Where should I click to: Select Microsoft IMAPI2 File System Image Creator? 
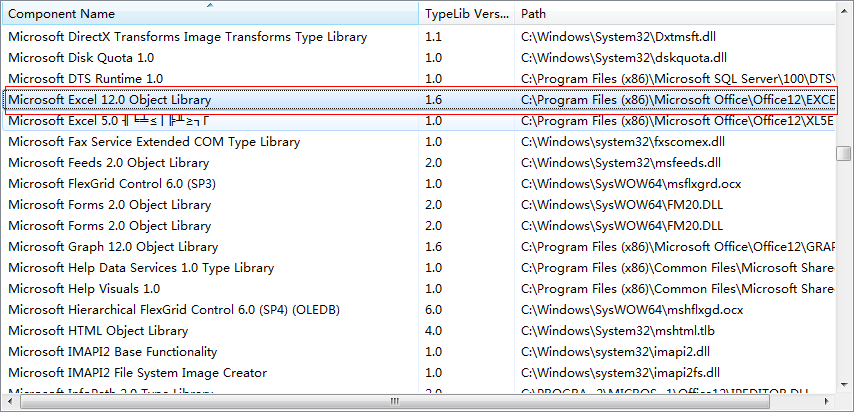pyautogui.click(x=138, y=373)
